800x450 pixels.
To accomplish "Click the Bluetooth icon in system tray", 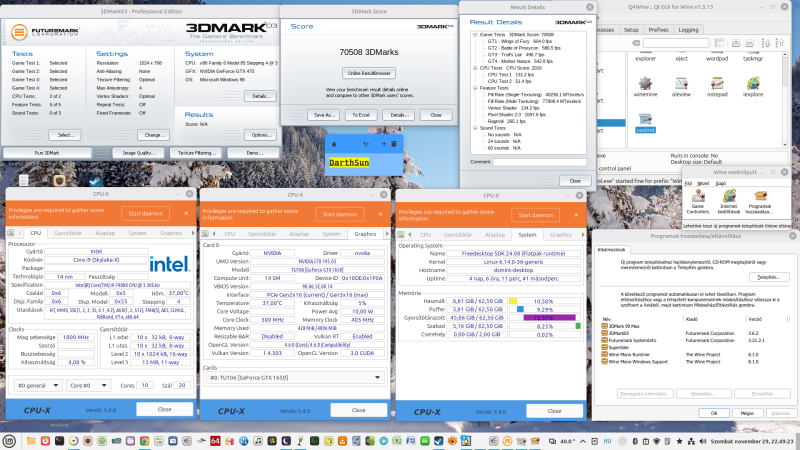I will [635, 441].
